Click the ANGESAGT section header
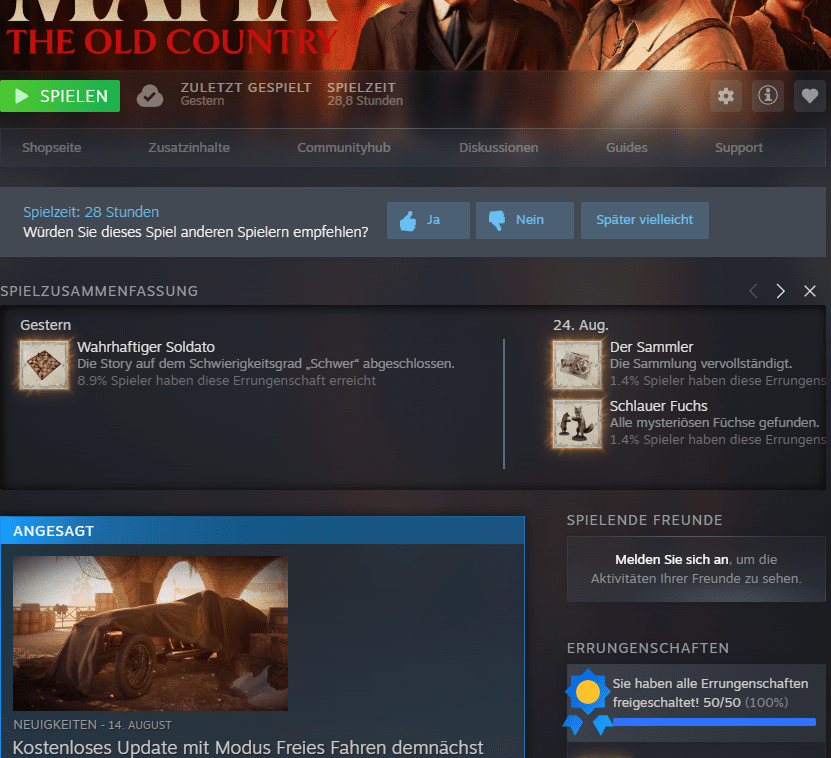831x758 pixels. pyautogui.click(x=263, y=531)
